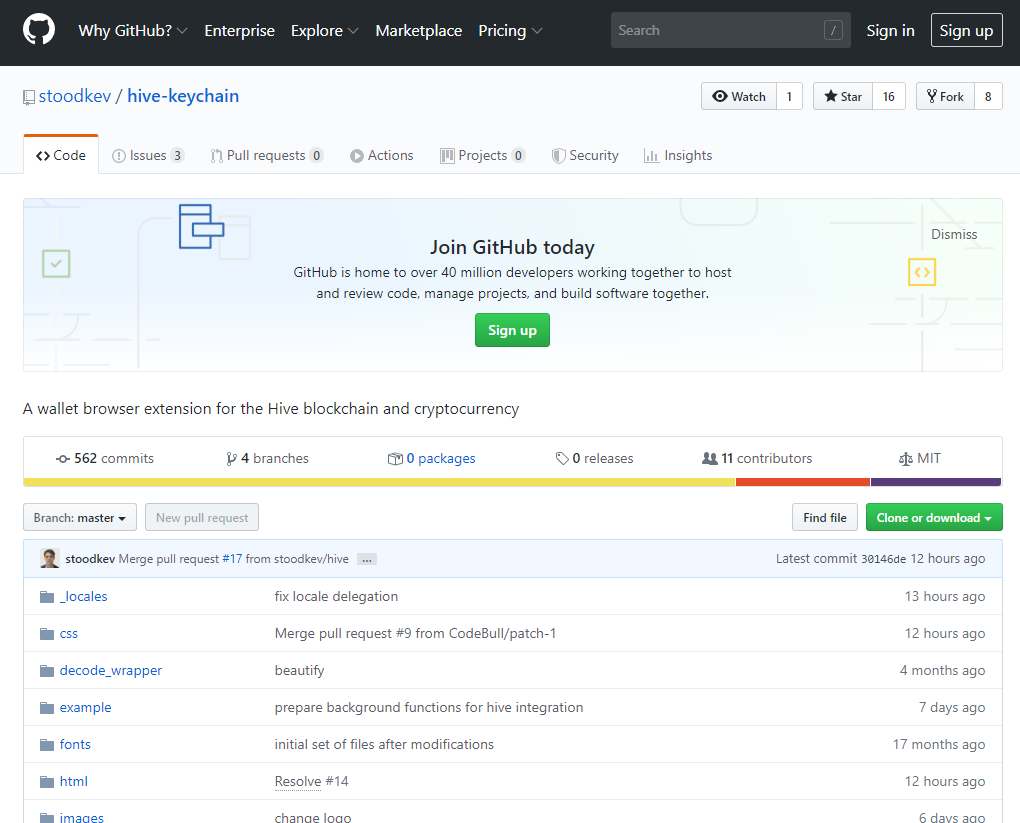Open the watchers count 1

click(789, 96)
